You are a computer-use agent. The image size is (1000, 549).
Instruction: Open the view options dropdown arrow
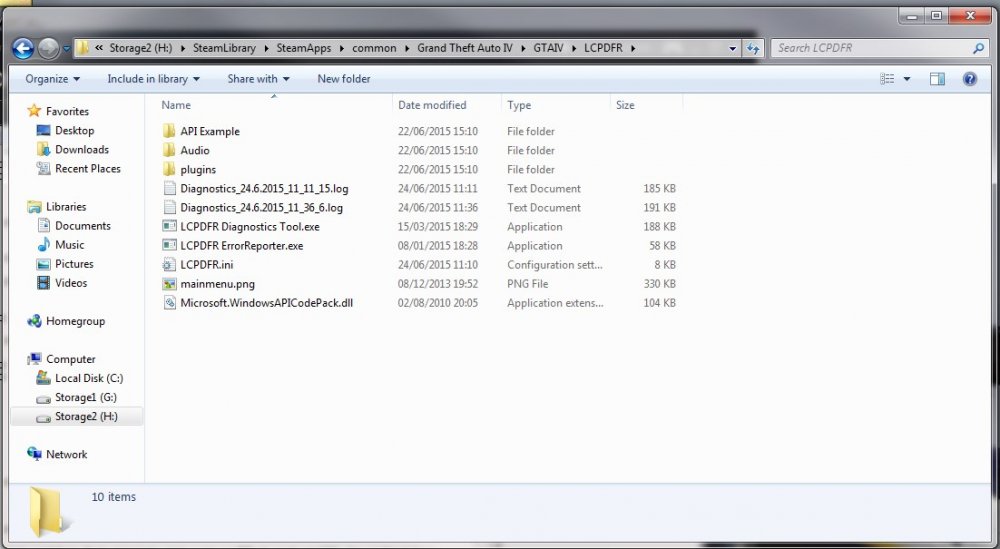[906, 79]
